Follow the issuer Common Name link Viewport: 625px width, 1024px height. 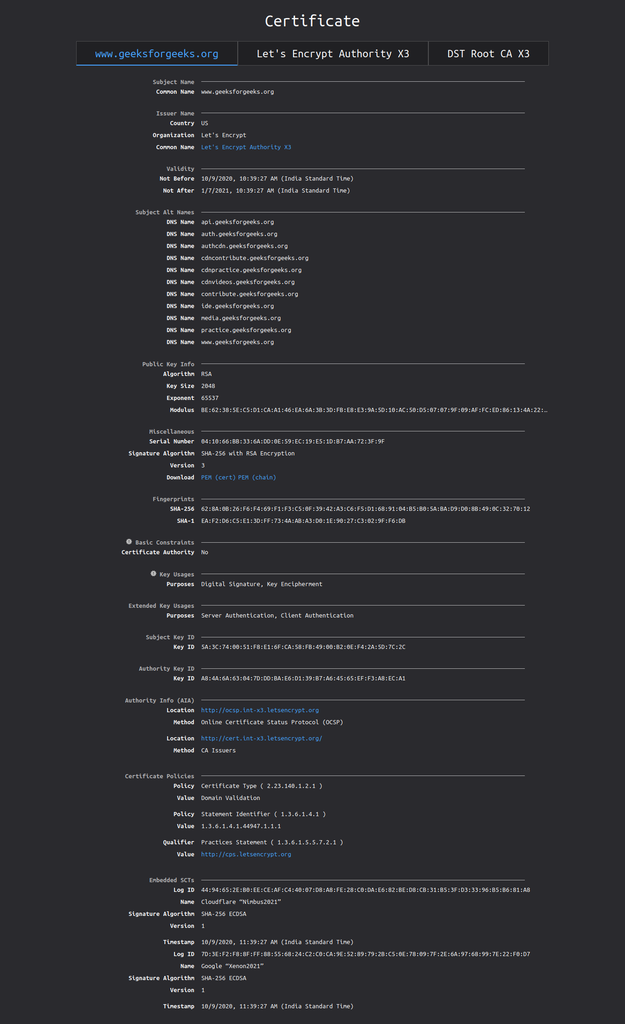246,147
